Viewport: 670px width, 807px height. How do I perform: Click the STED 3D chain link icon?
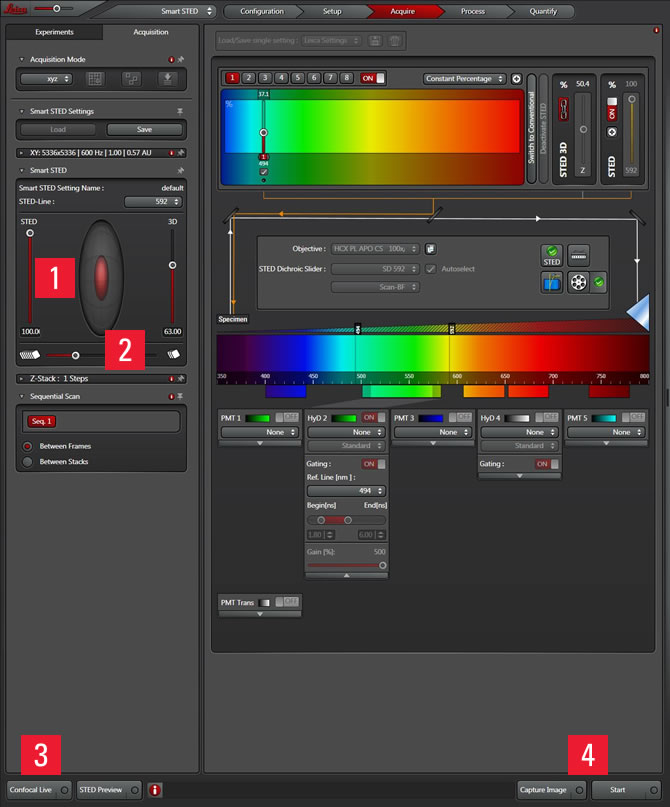561,108
